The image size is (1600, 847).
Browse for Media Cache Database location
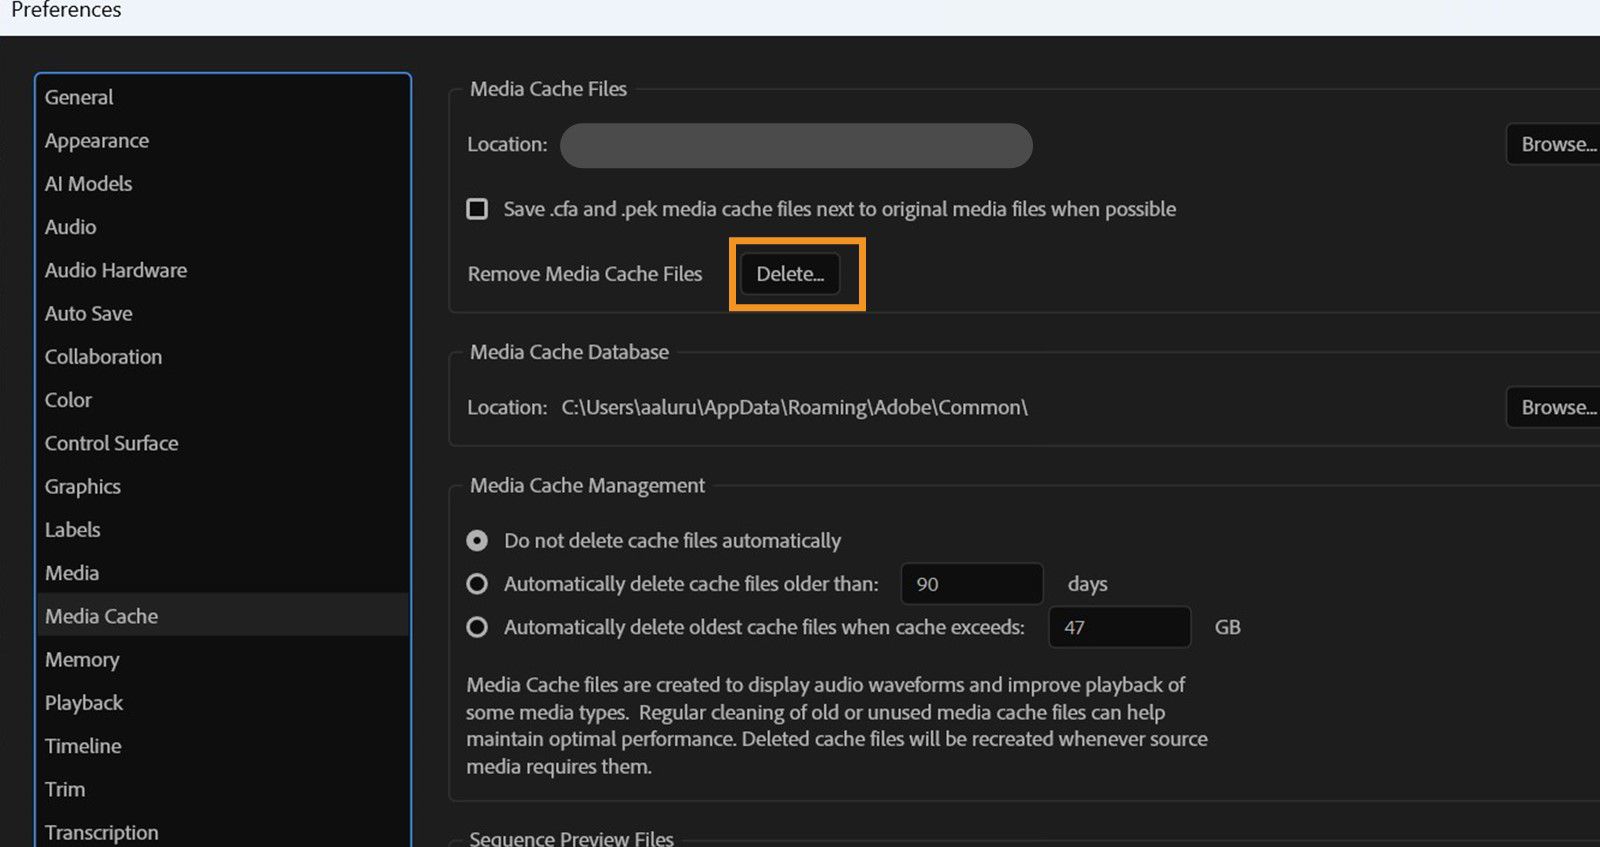(1556, 407)
